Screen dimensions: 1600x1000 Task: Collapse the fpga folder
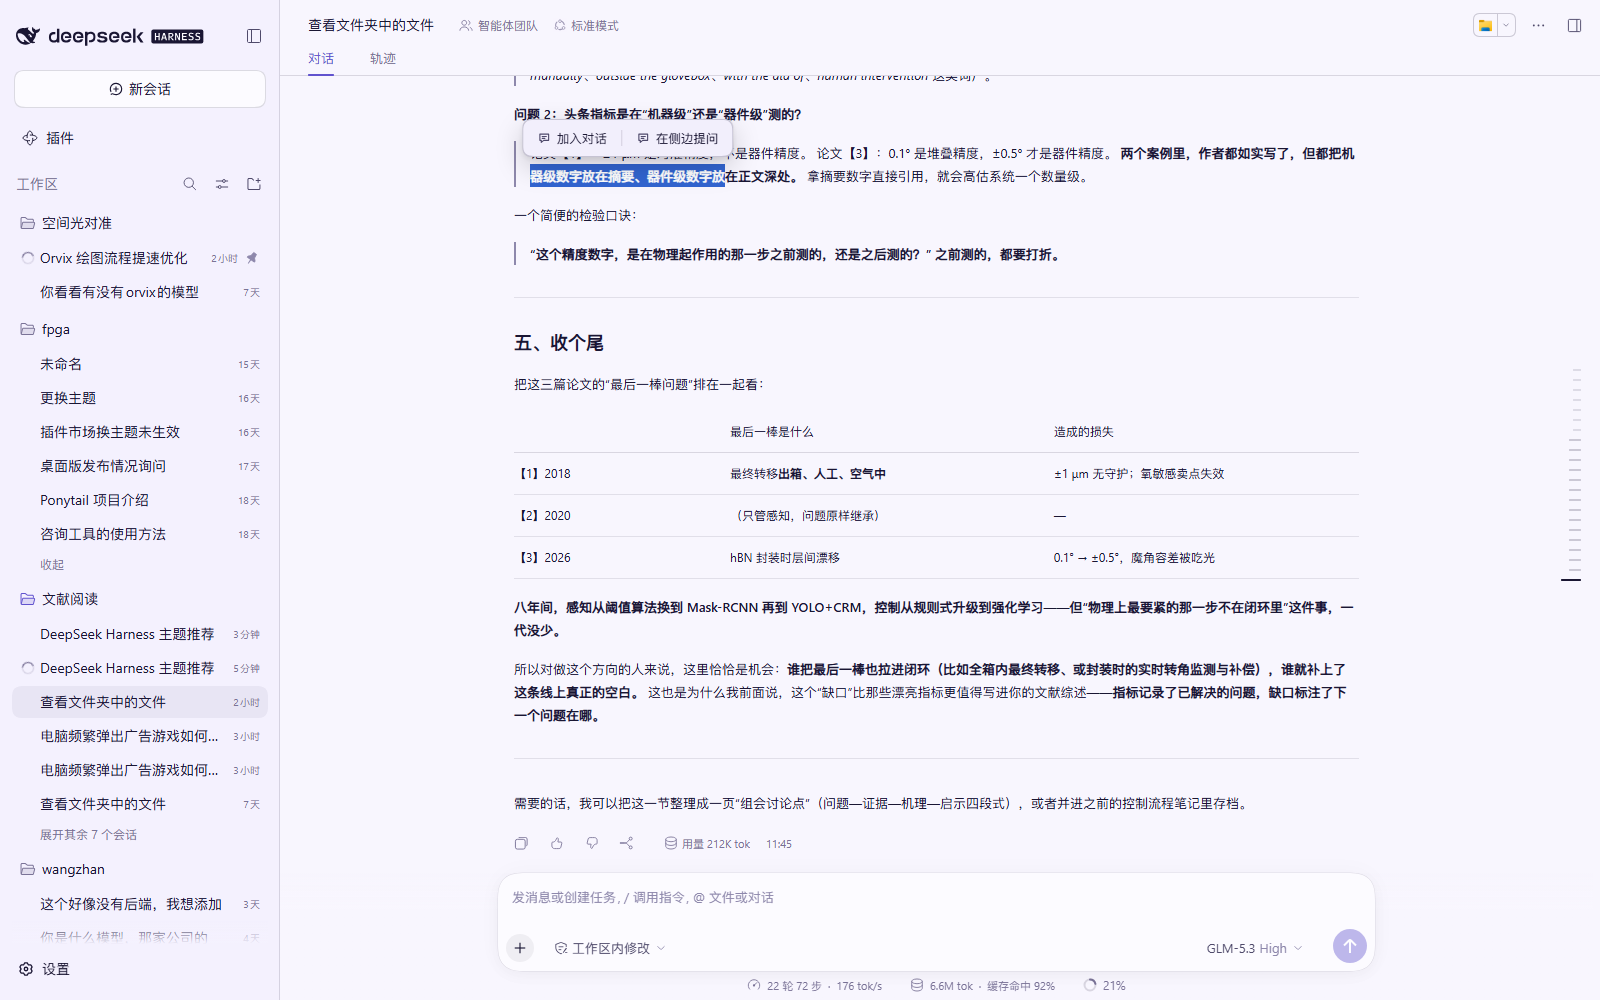click(140, 329)
